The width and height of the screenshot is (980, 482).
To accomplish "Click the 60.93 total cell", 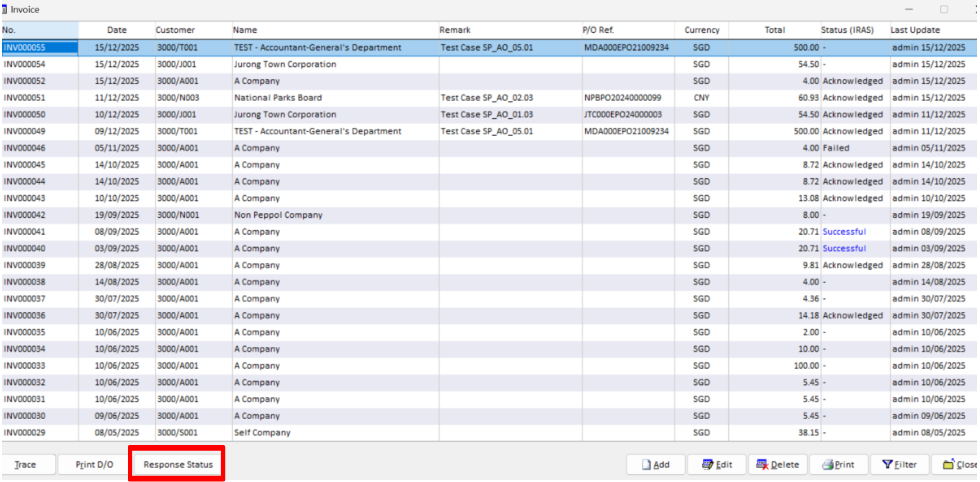I will point(774,98).
